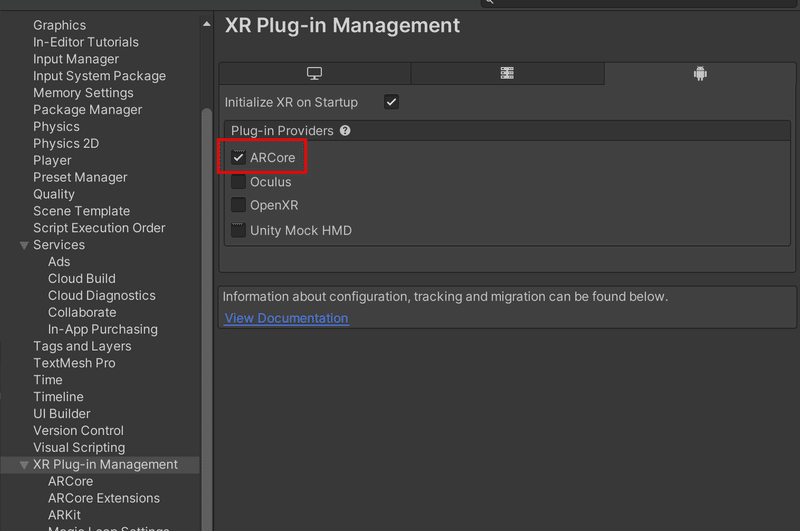
Task: Collapse the Services section
Action: point(24,245)
